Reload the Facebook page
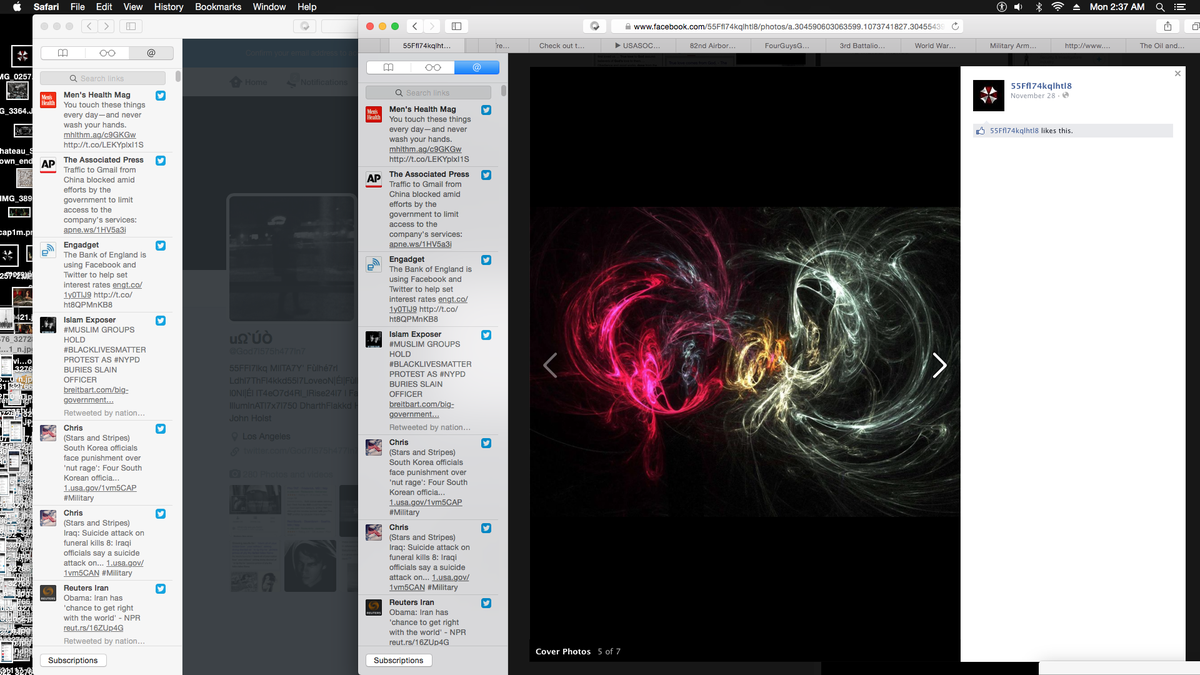 pos(957,26)
